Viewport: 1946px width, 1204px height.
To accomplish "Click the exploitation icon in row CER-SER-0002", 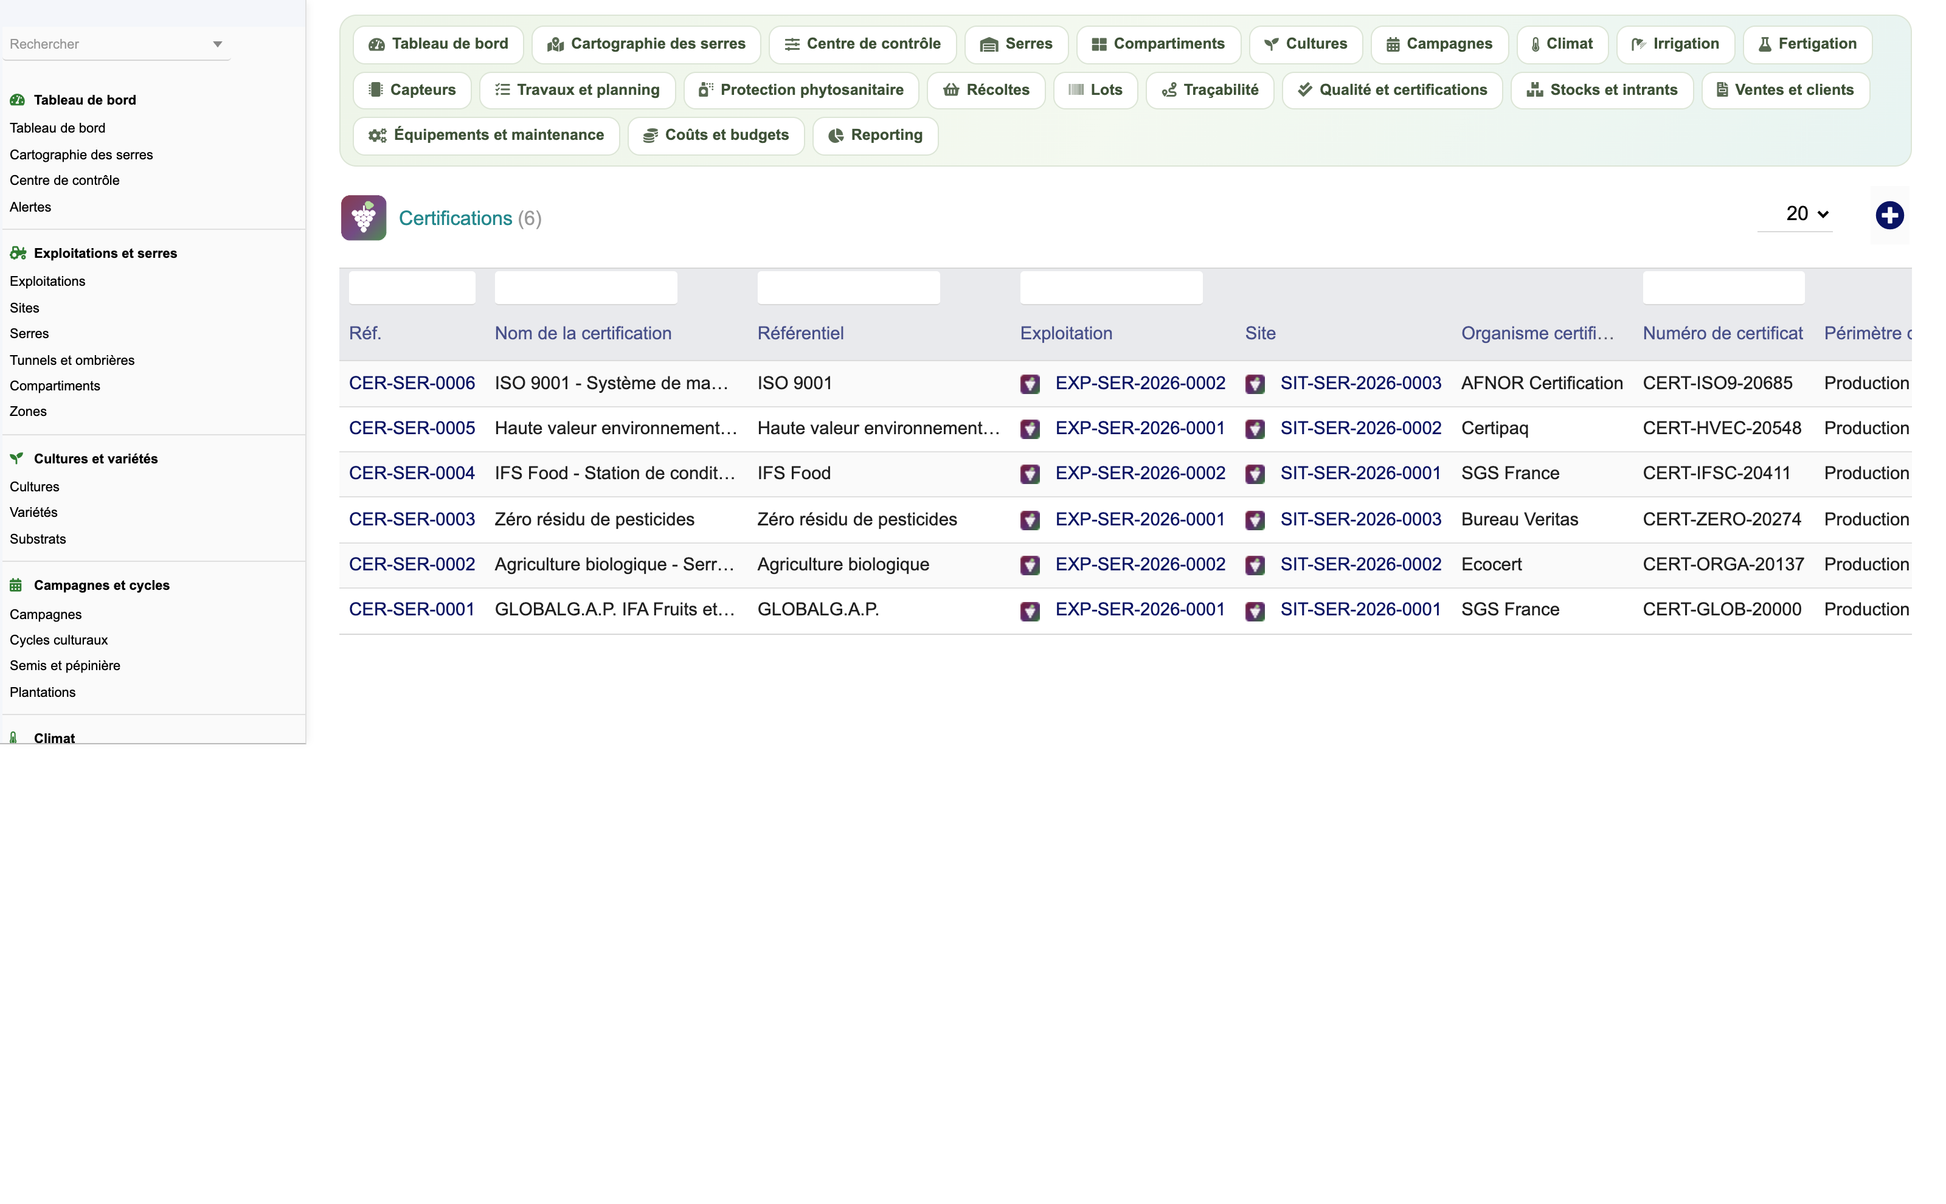I will (1030, 565).
